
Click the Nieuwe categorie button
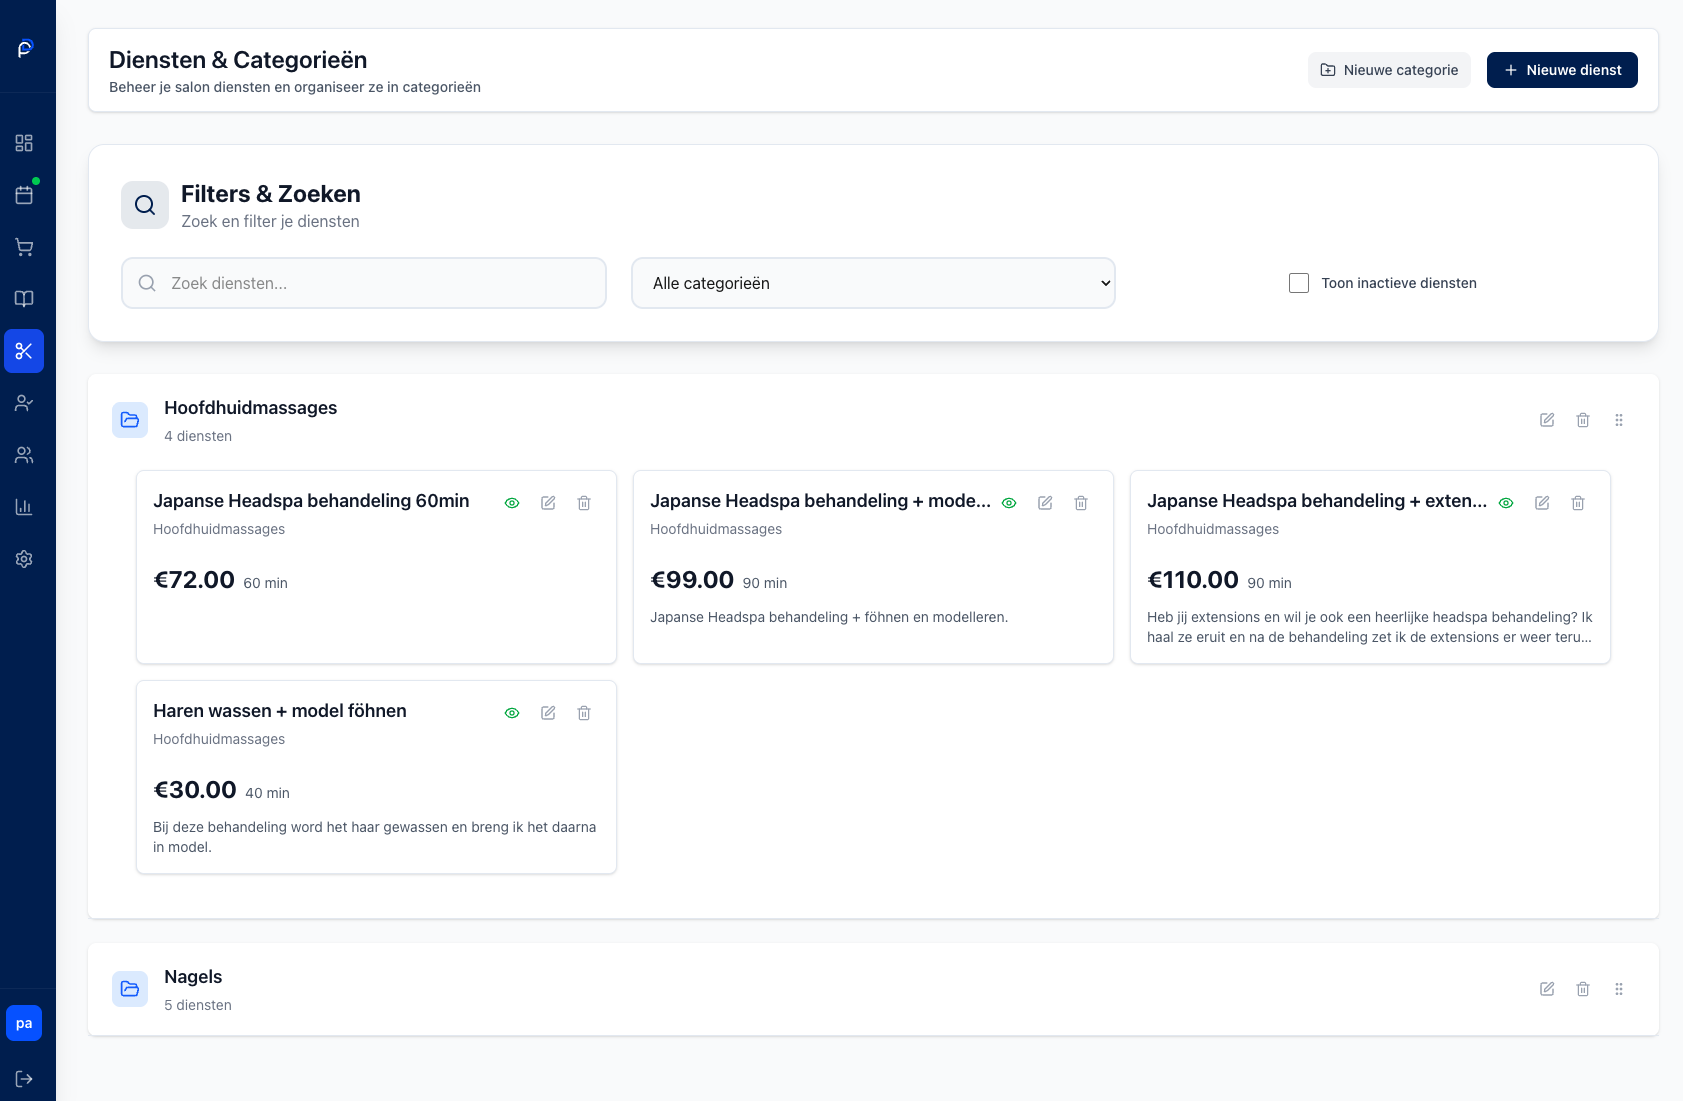coord(1389,70)
